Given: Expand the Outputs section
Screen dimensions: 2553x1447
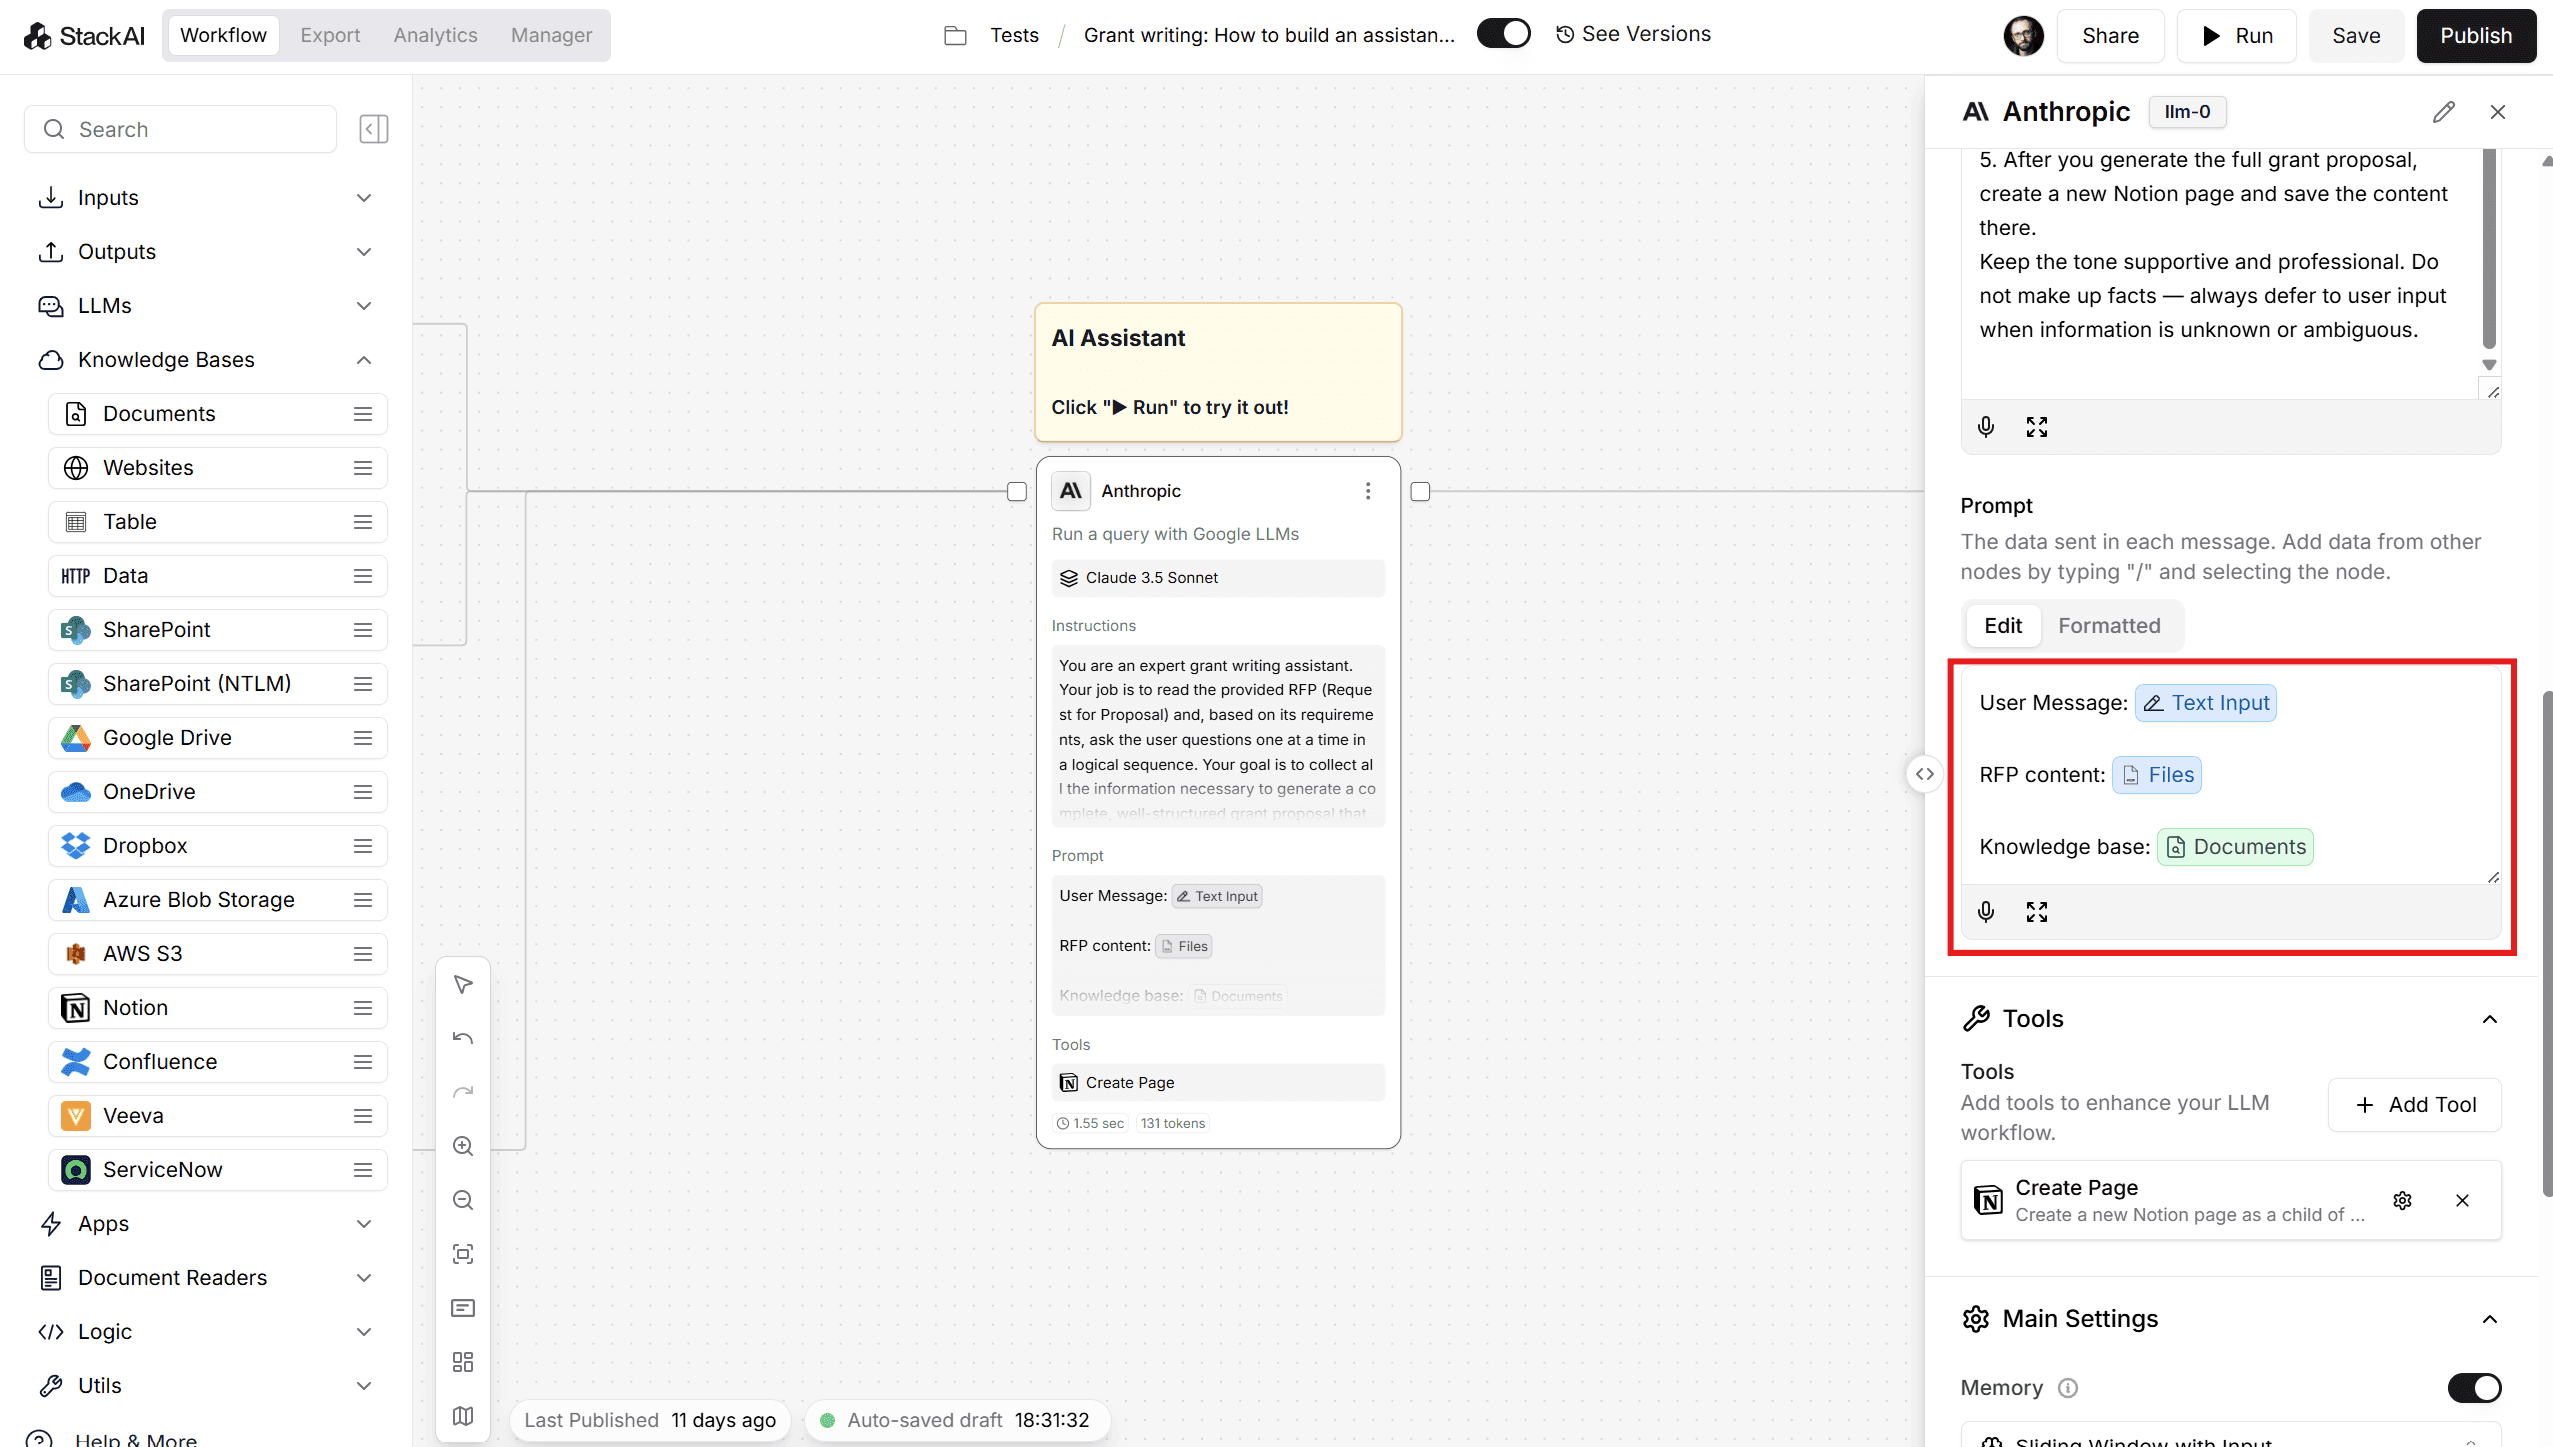Looking at the screenshot, I should (205, 252).
